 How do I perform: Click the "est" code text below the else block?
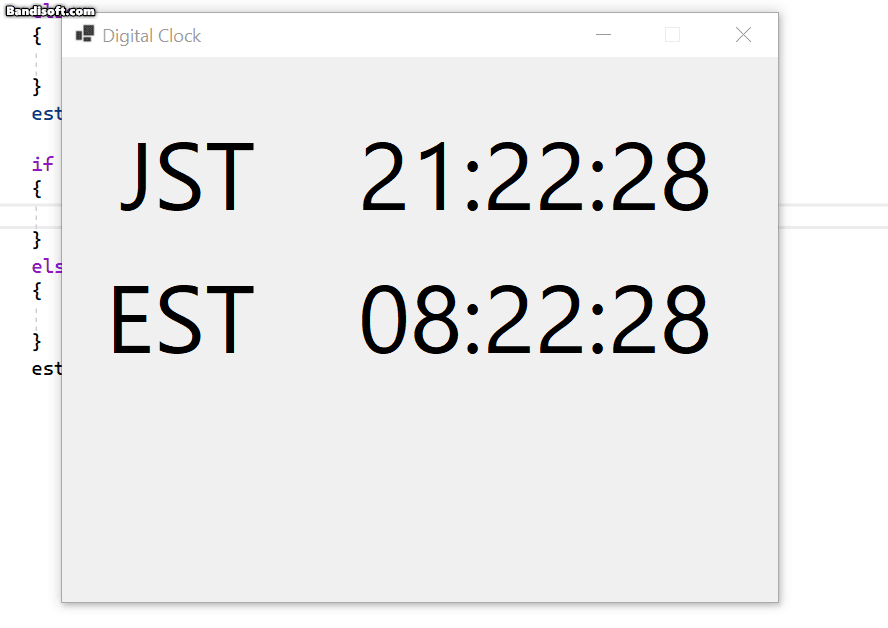tap(46, 369)
